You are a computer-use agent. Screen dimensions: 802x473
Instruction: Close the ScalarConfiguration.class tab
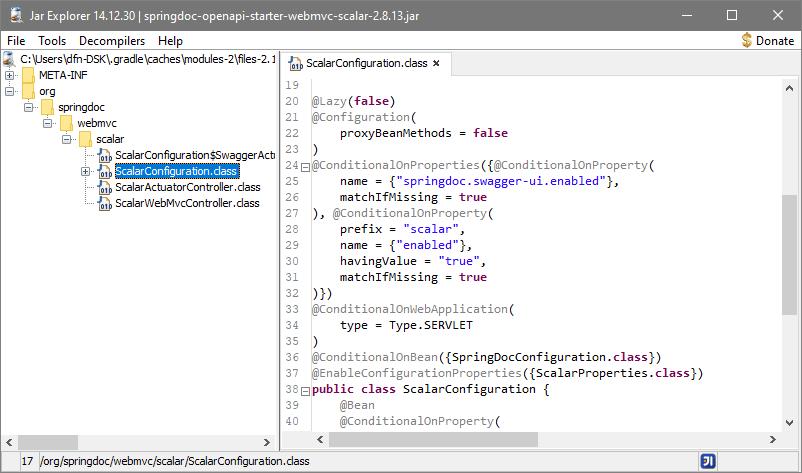(436, 63)
